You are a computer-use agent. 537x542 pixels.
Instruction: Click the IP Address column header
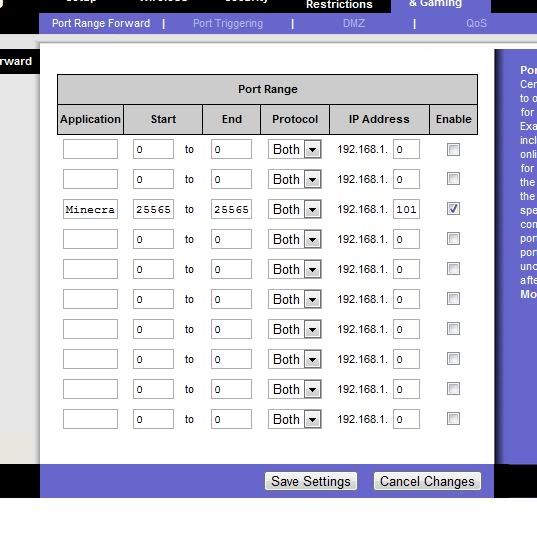click(379, 119)
